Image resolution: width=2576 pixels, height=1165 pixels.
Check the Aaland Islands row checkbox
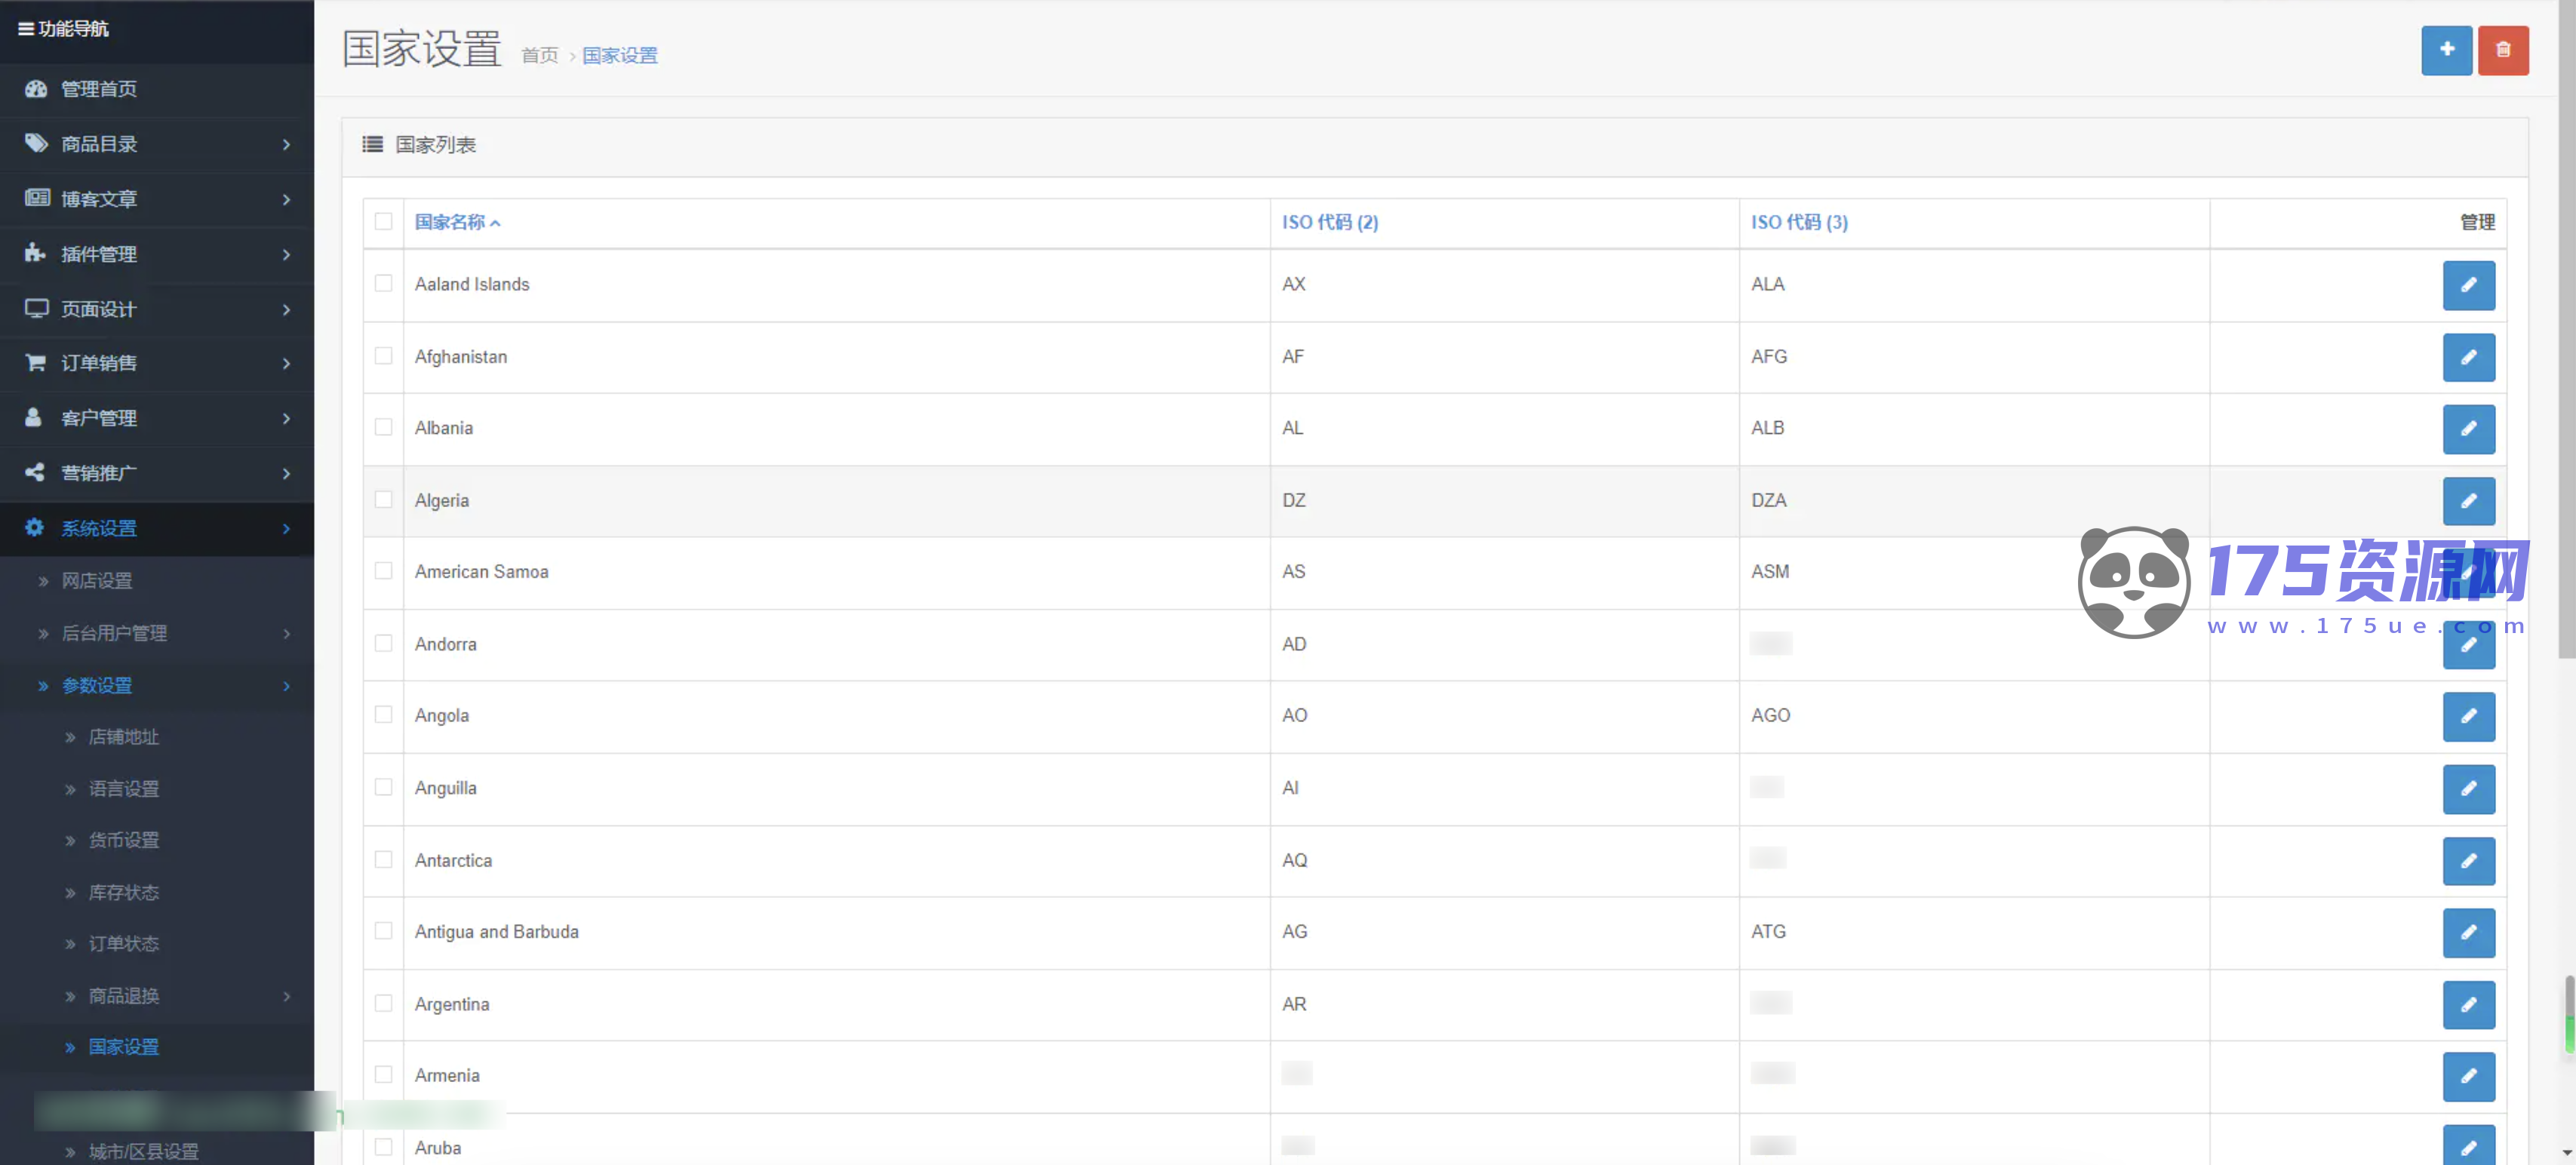pyautogui.click(x=383, y=283)
